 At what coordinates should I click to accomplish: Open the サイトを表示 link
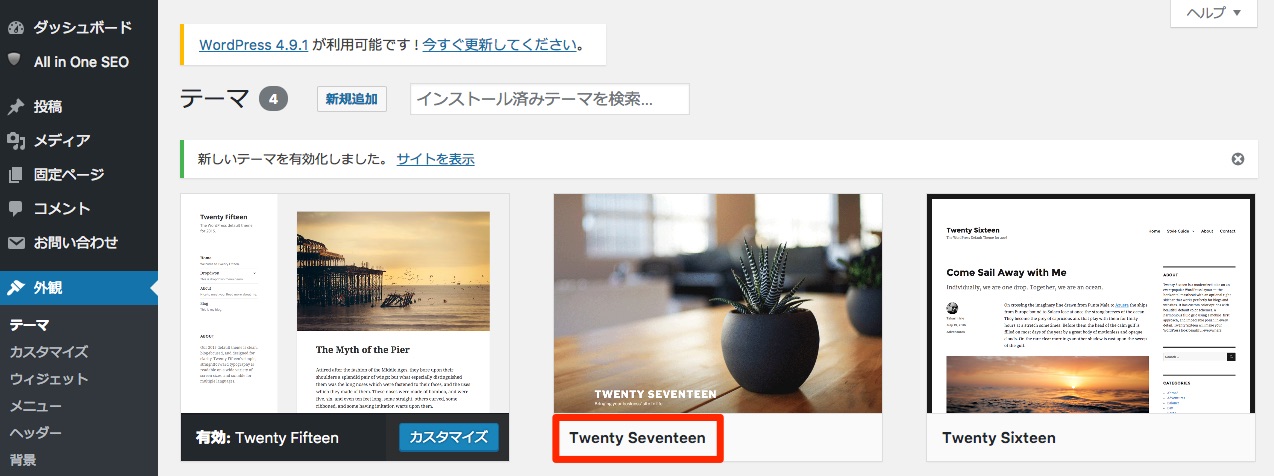point(435,159)
